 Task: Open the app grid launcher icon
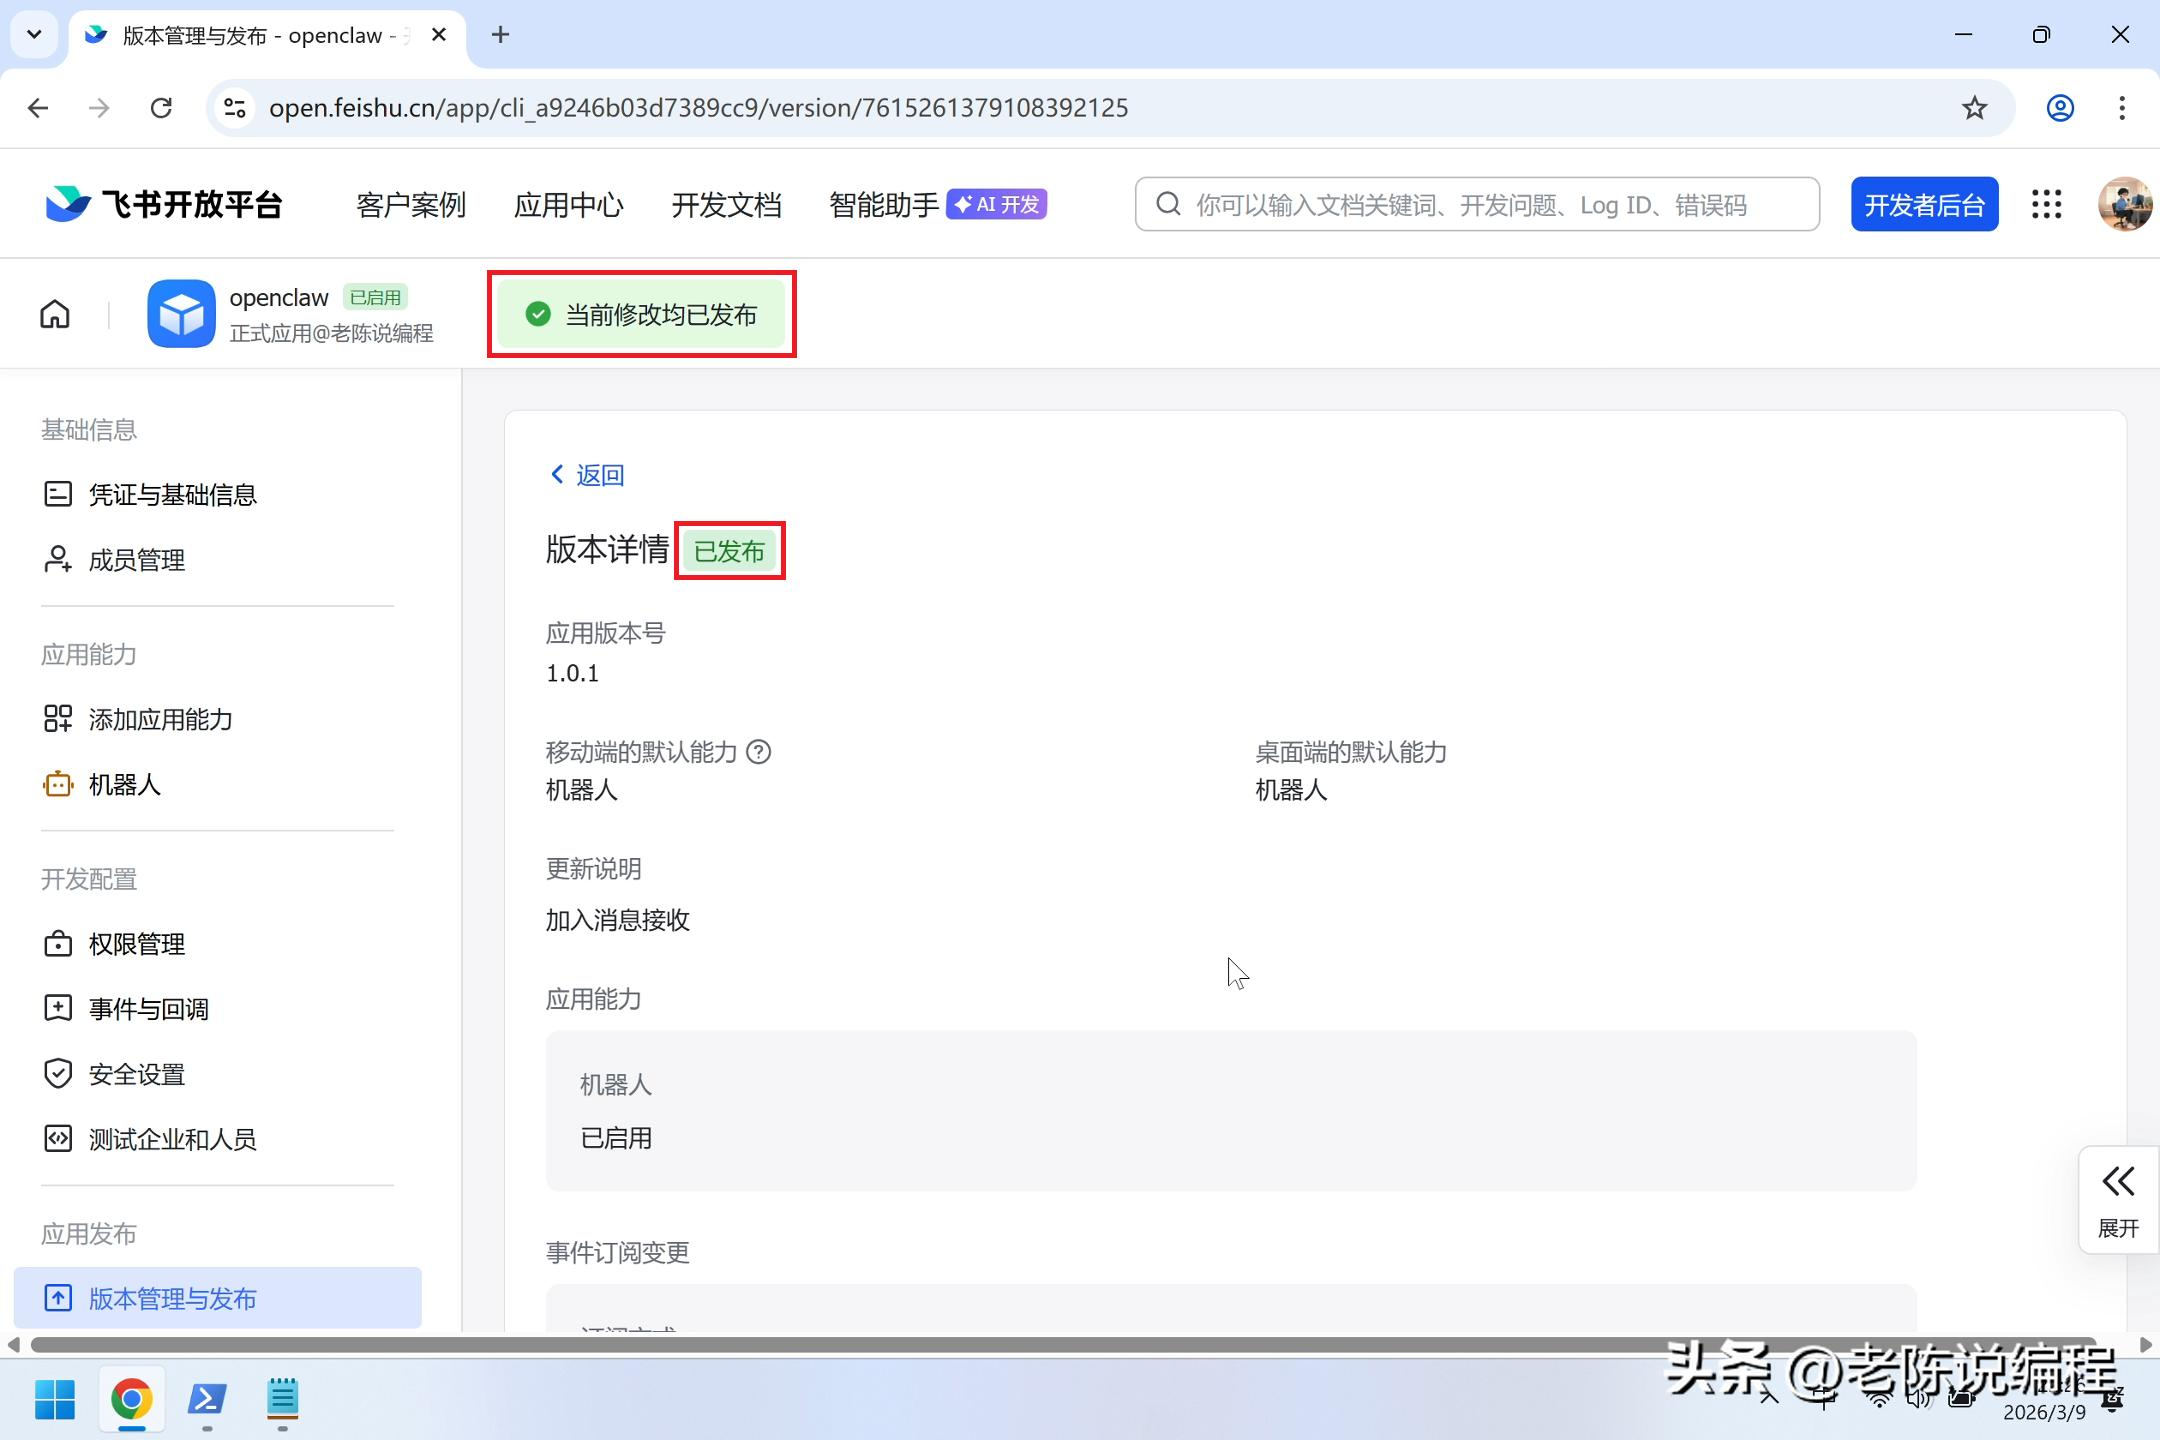point(2046,204)
